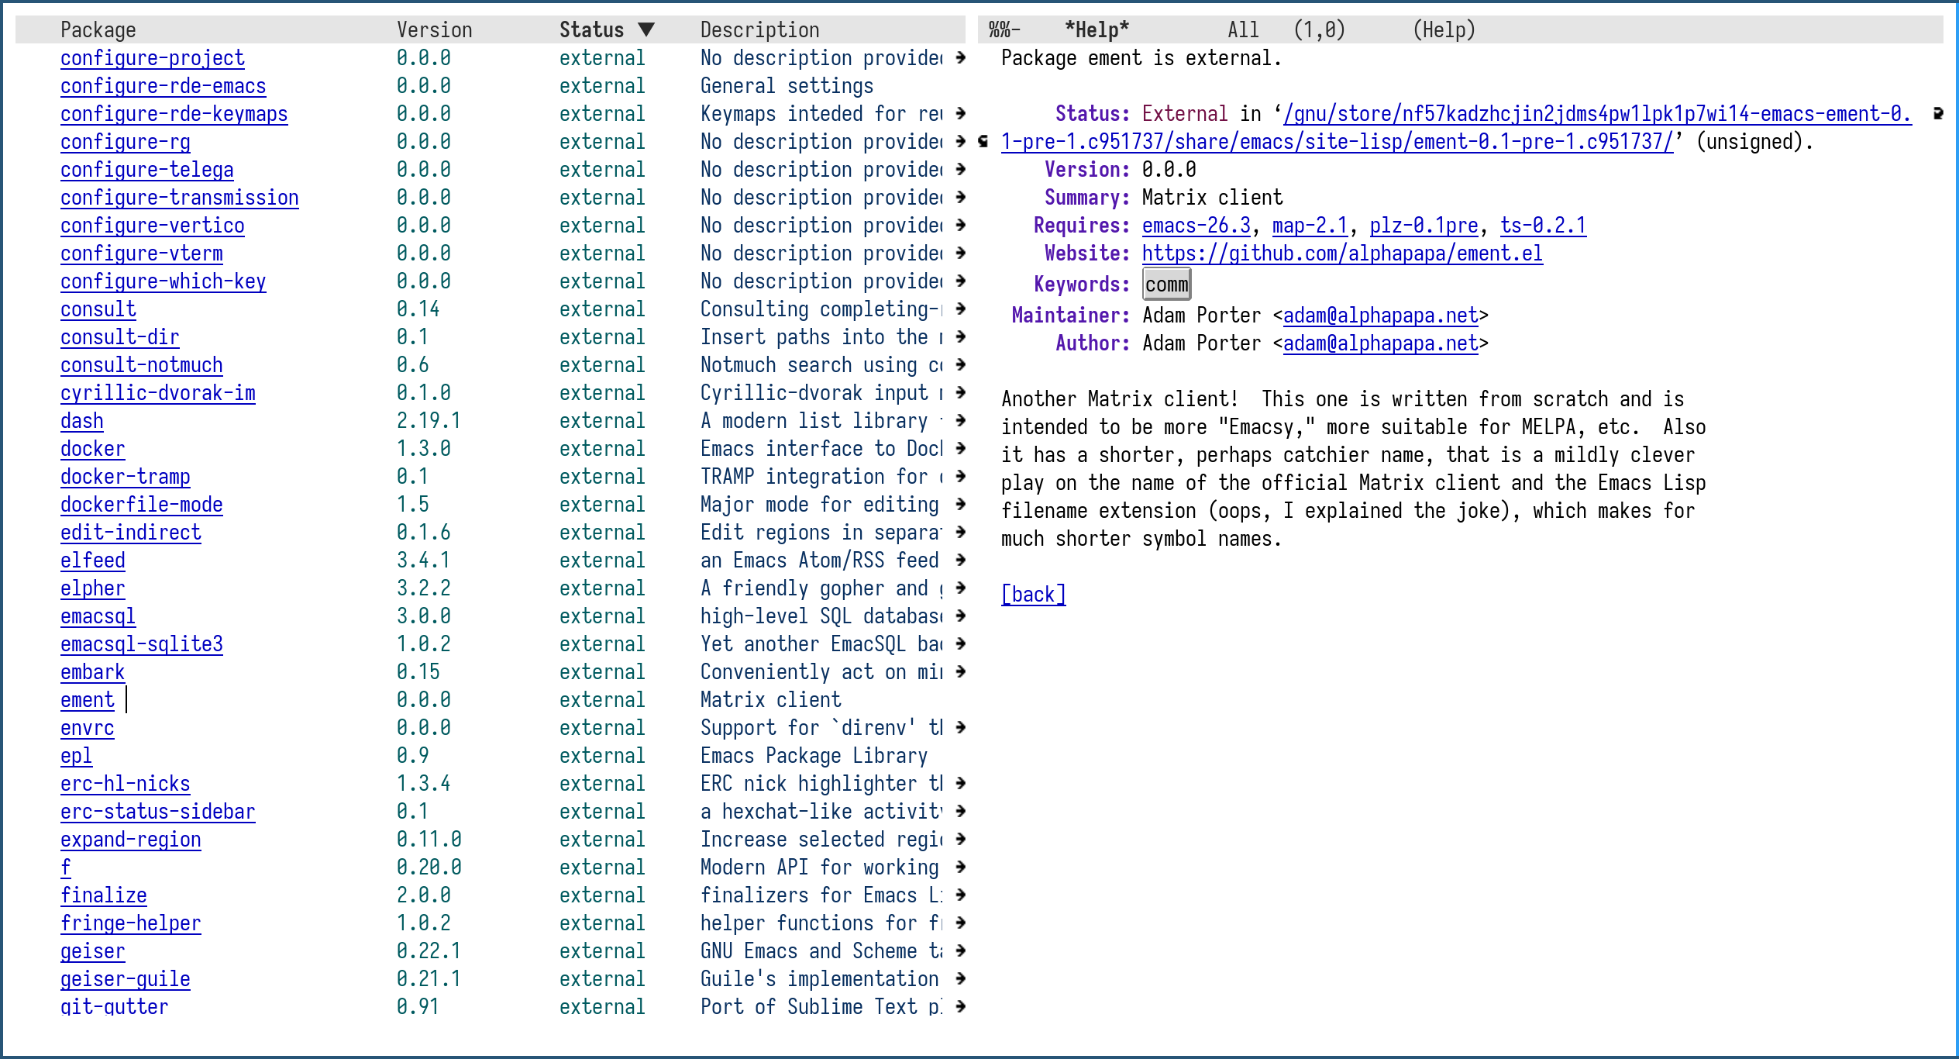Click the truncation arrow on the geiser-guile row
The image size is (1959, 1059).
[960, 979]
